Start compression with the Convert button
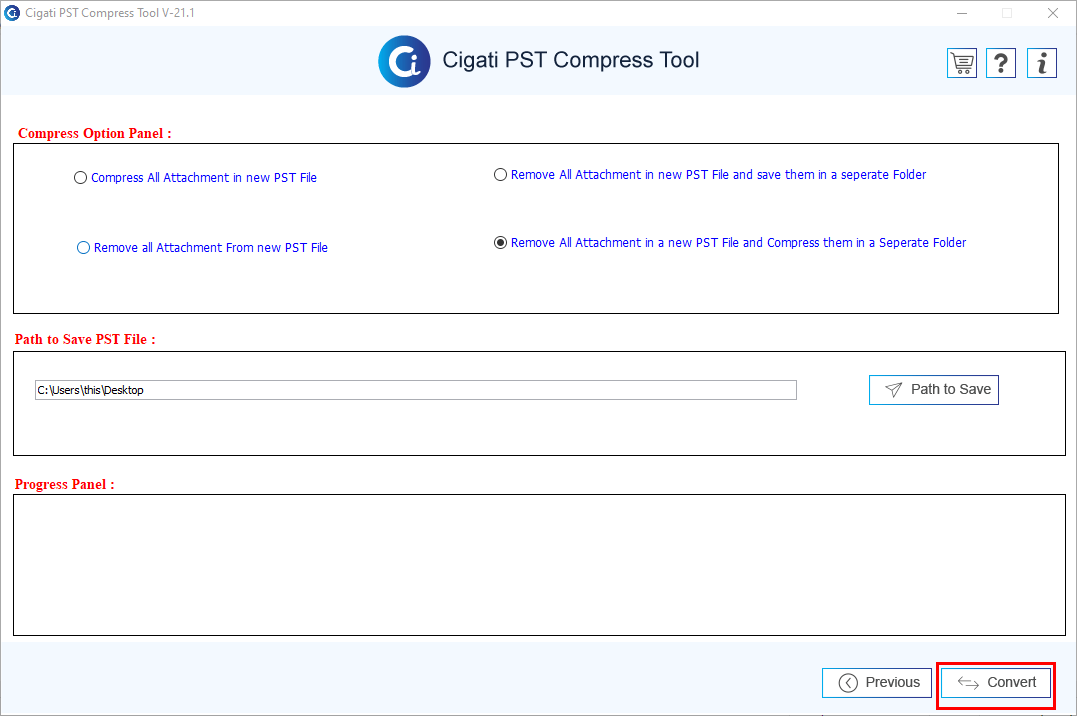Image resolution: width=1077 pixels, height=716 pixels. [x=996, y=682]
